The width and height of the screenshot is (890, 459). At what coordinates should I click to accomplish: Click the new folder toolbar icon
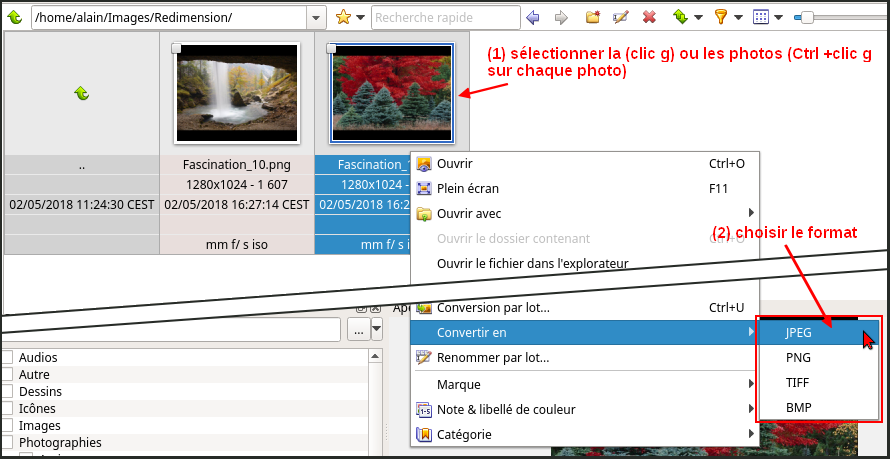592,17
